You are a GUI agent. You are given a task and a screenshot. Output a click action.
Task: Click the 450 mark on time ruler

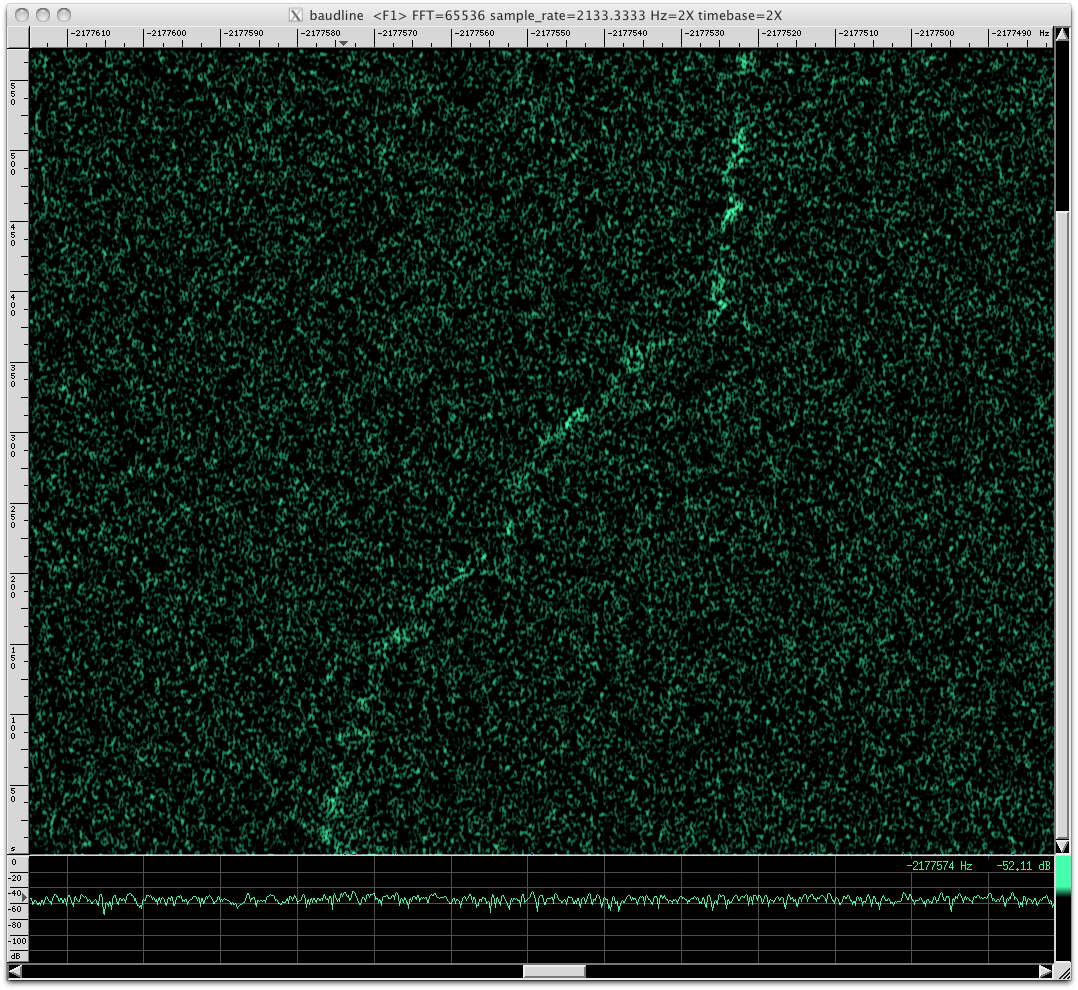coord(13,234)
